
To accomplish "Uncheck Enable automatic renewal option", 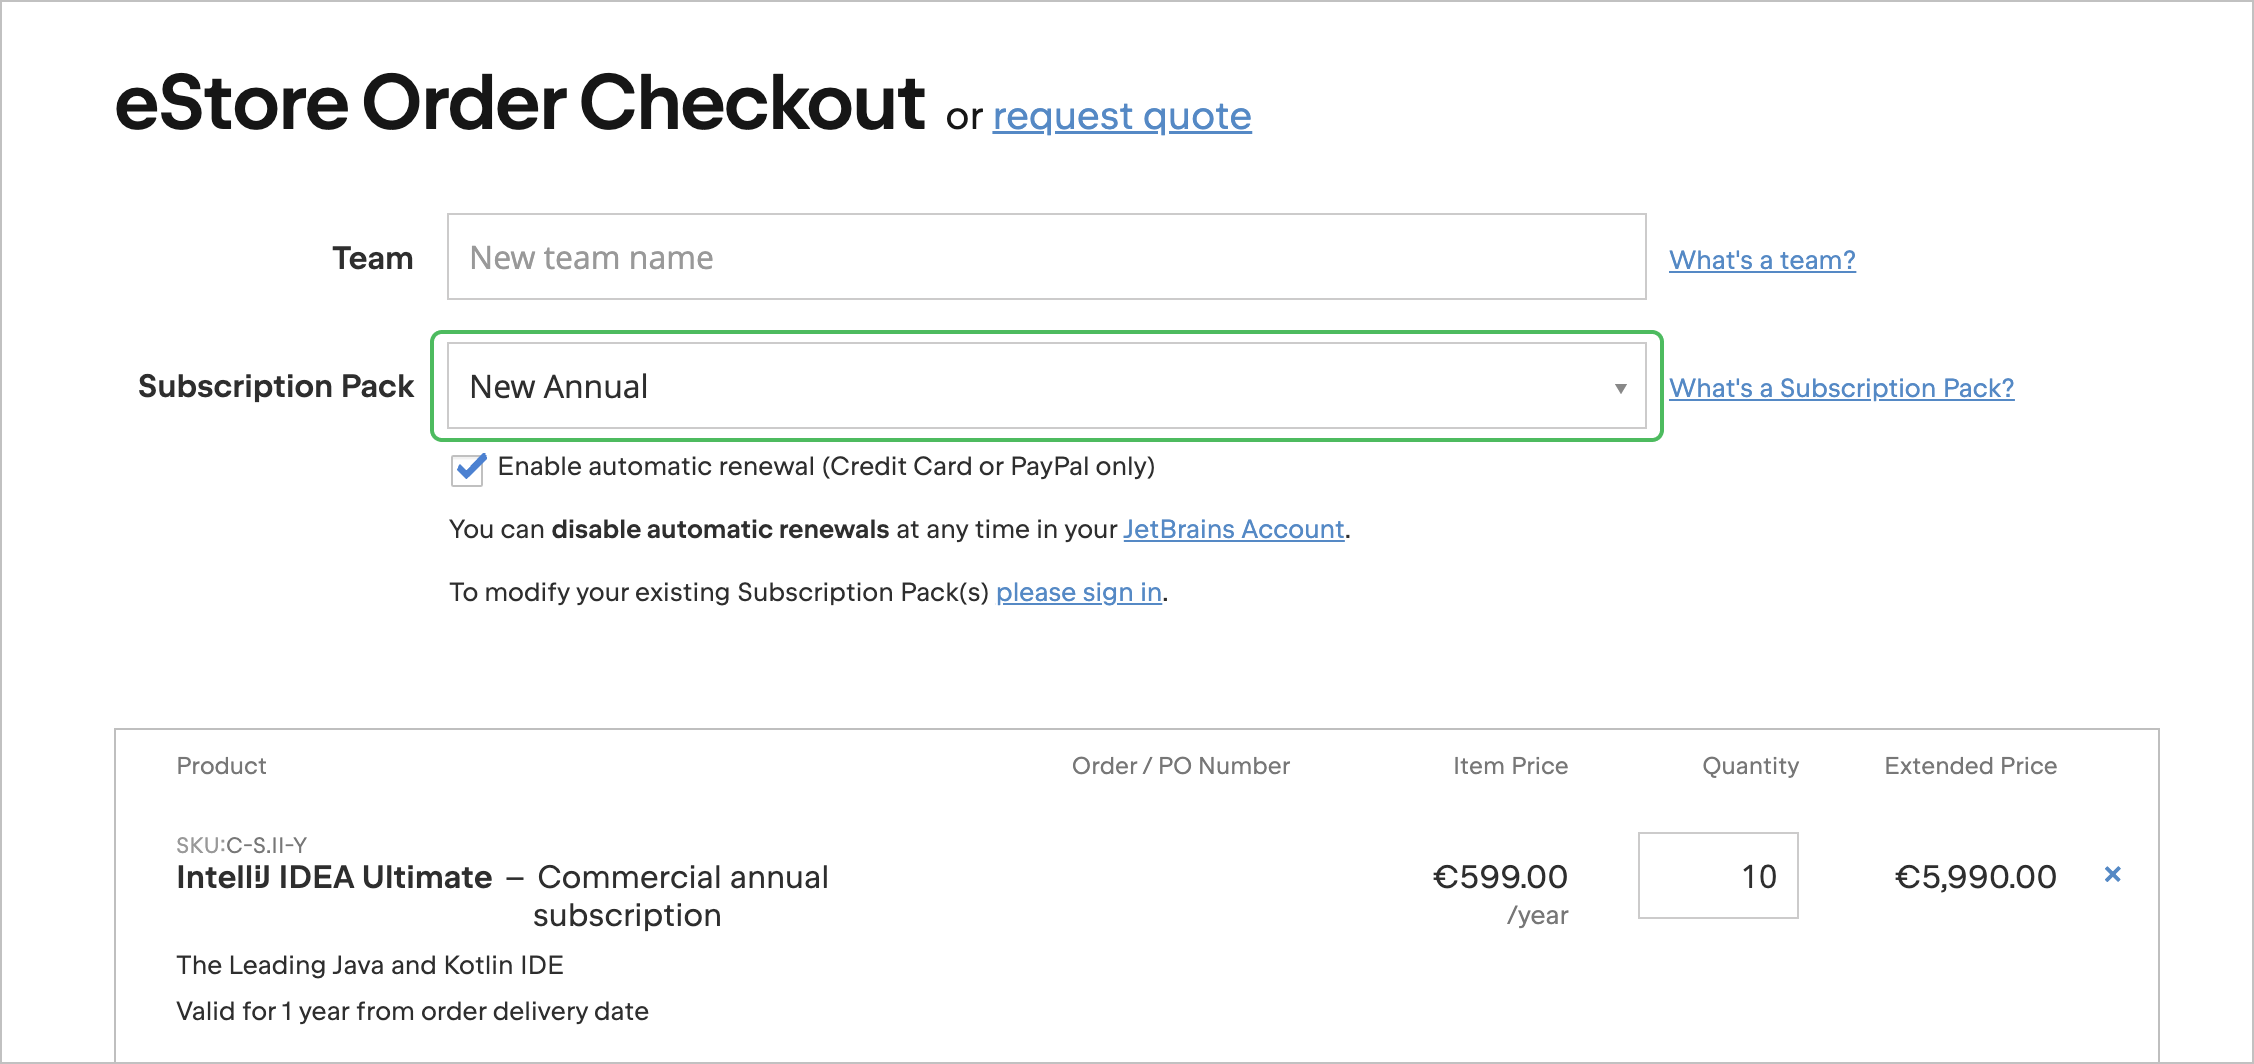I will point(467,468).
